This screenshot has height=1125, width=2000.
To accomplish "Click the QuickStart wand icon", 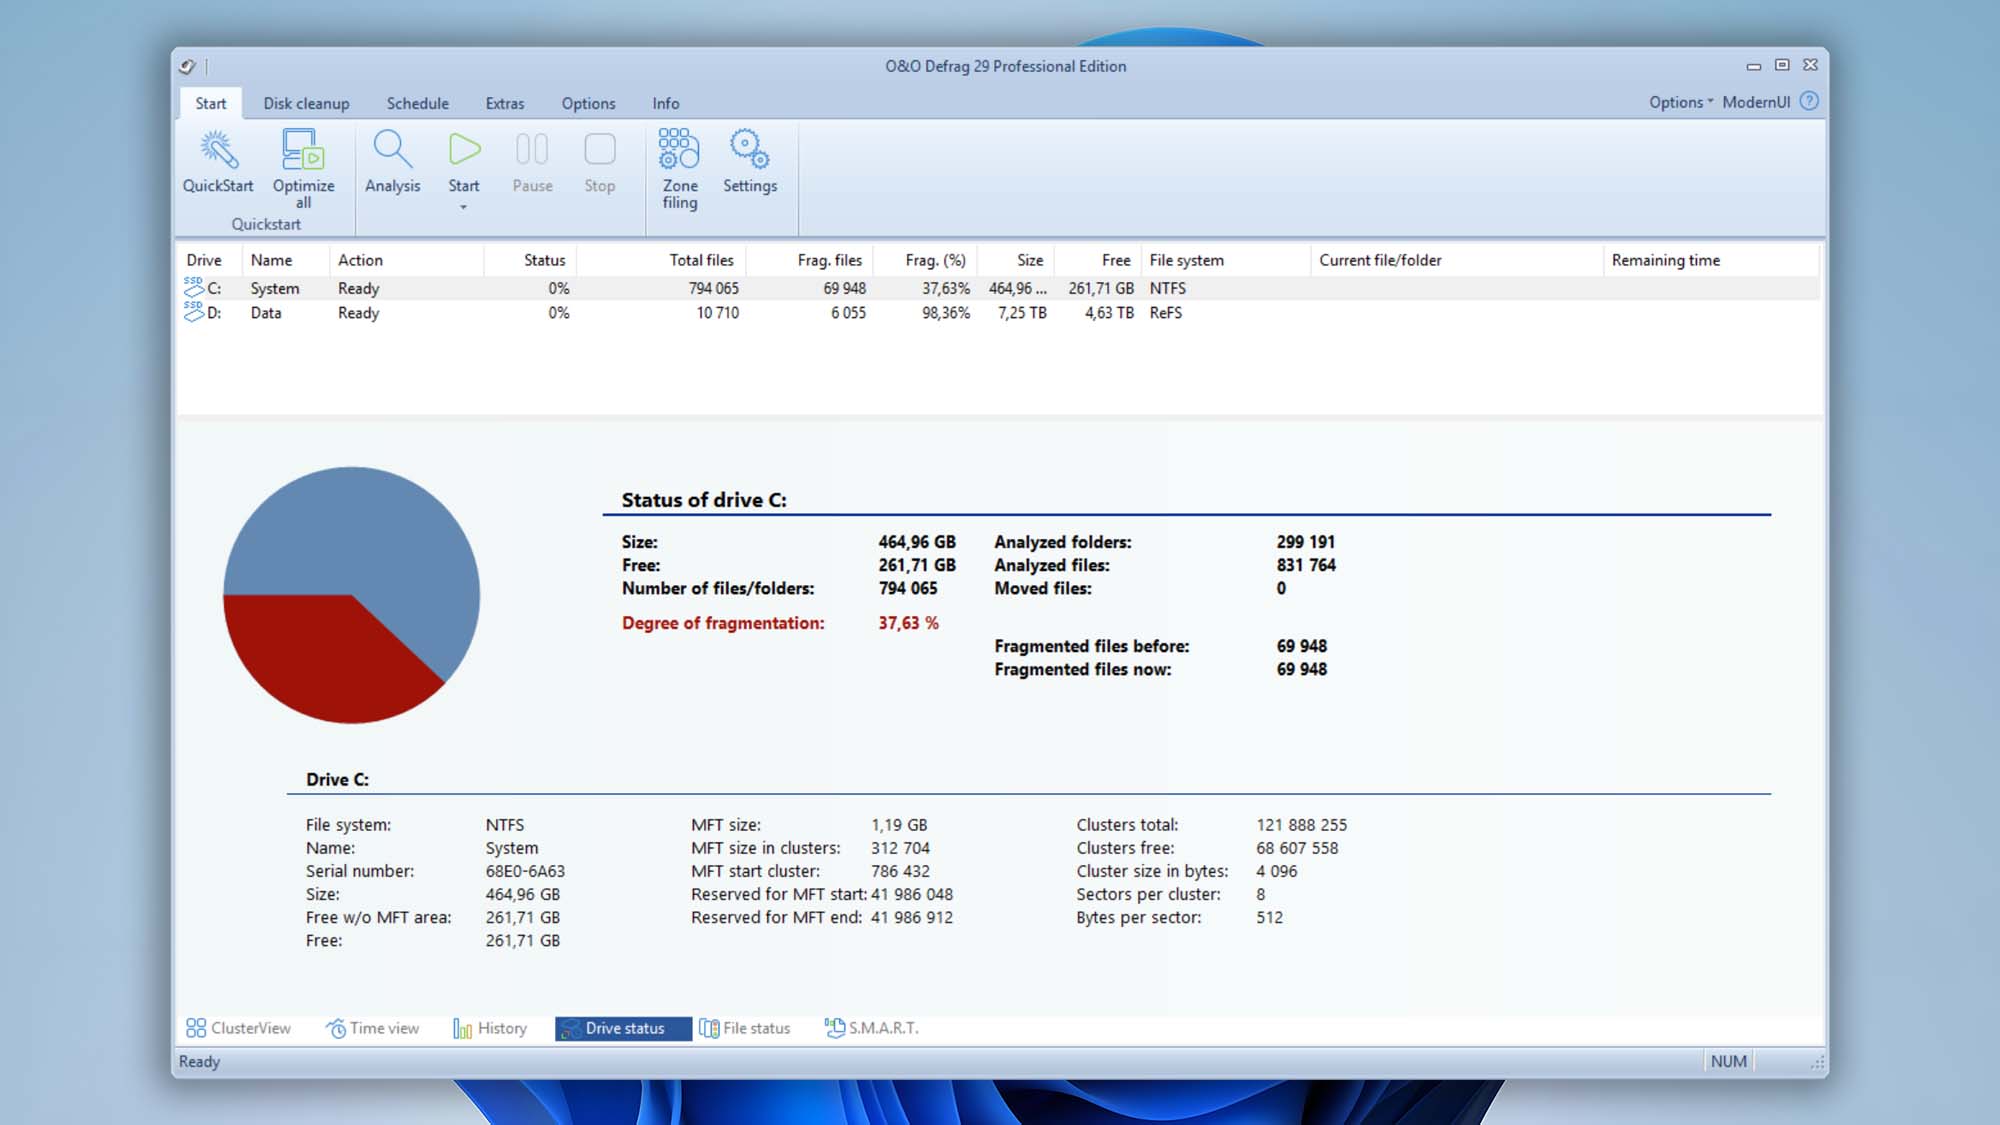I will 218,150.
